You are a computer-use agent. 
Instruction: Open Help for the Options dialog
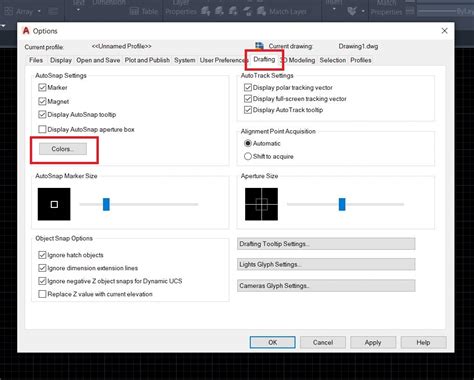[x=423, y=342]
